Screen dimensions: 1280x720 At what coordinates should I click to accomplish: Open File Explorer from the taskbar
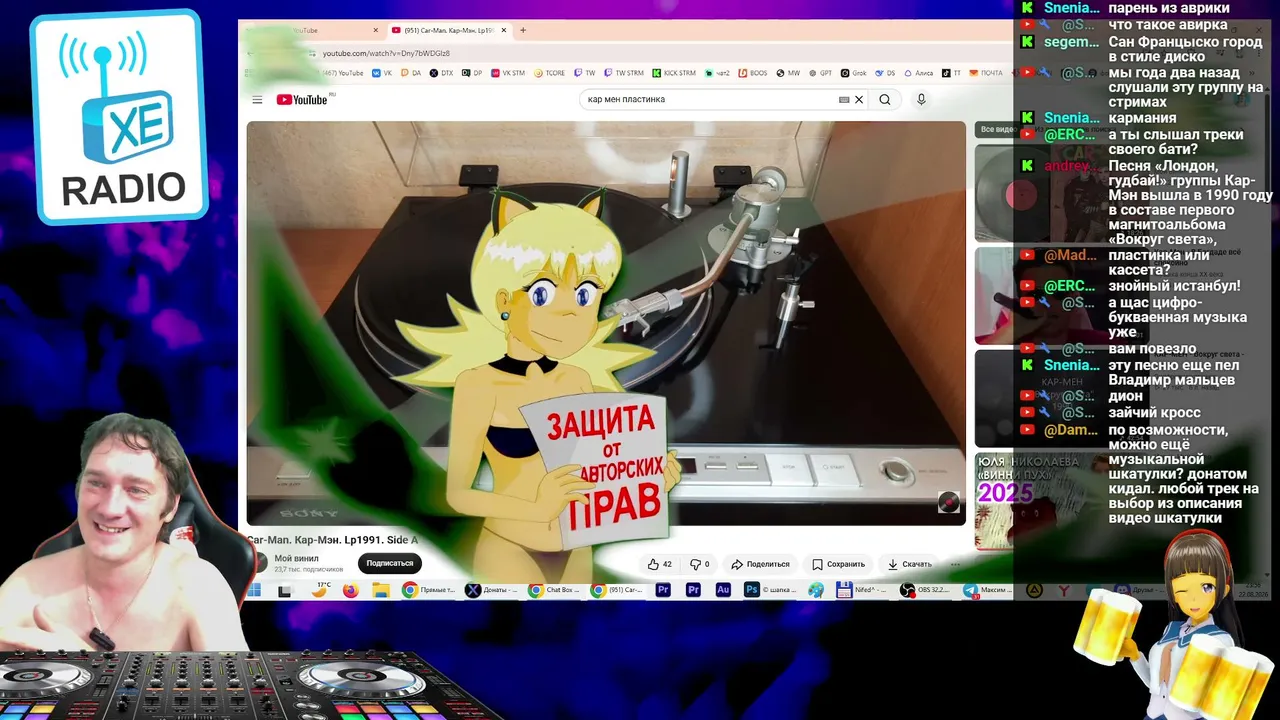(380, 590)
